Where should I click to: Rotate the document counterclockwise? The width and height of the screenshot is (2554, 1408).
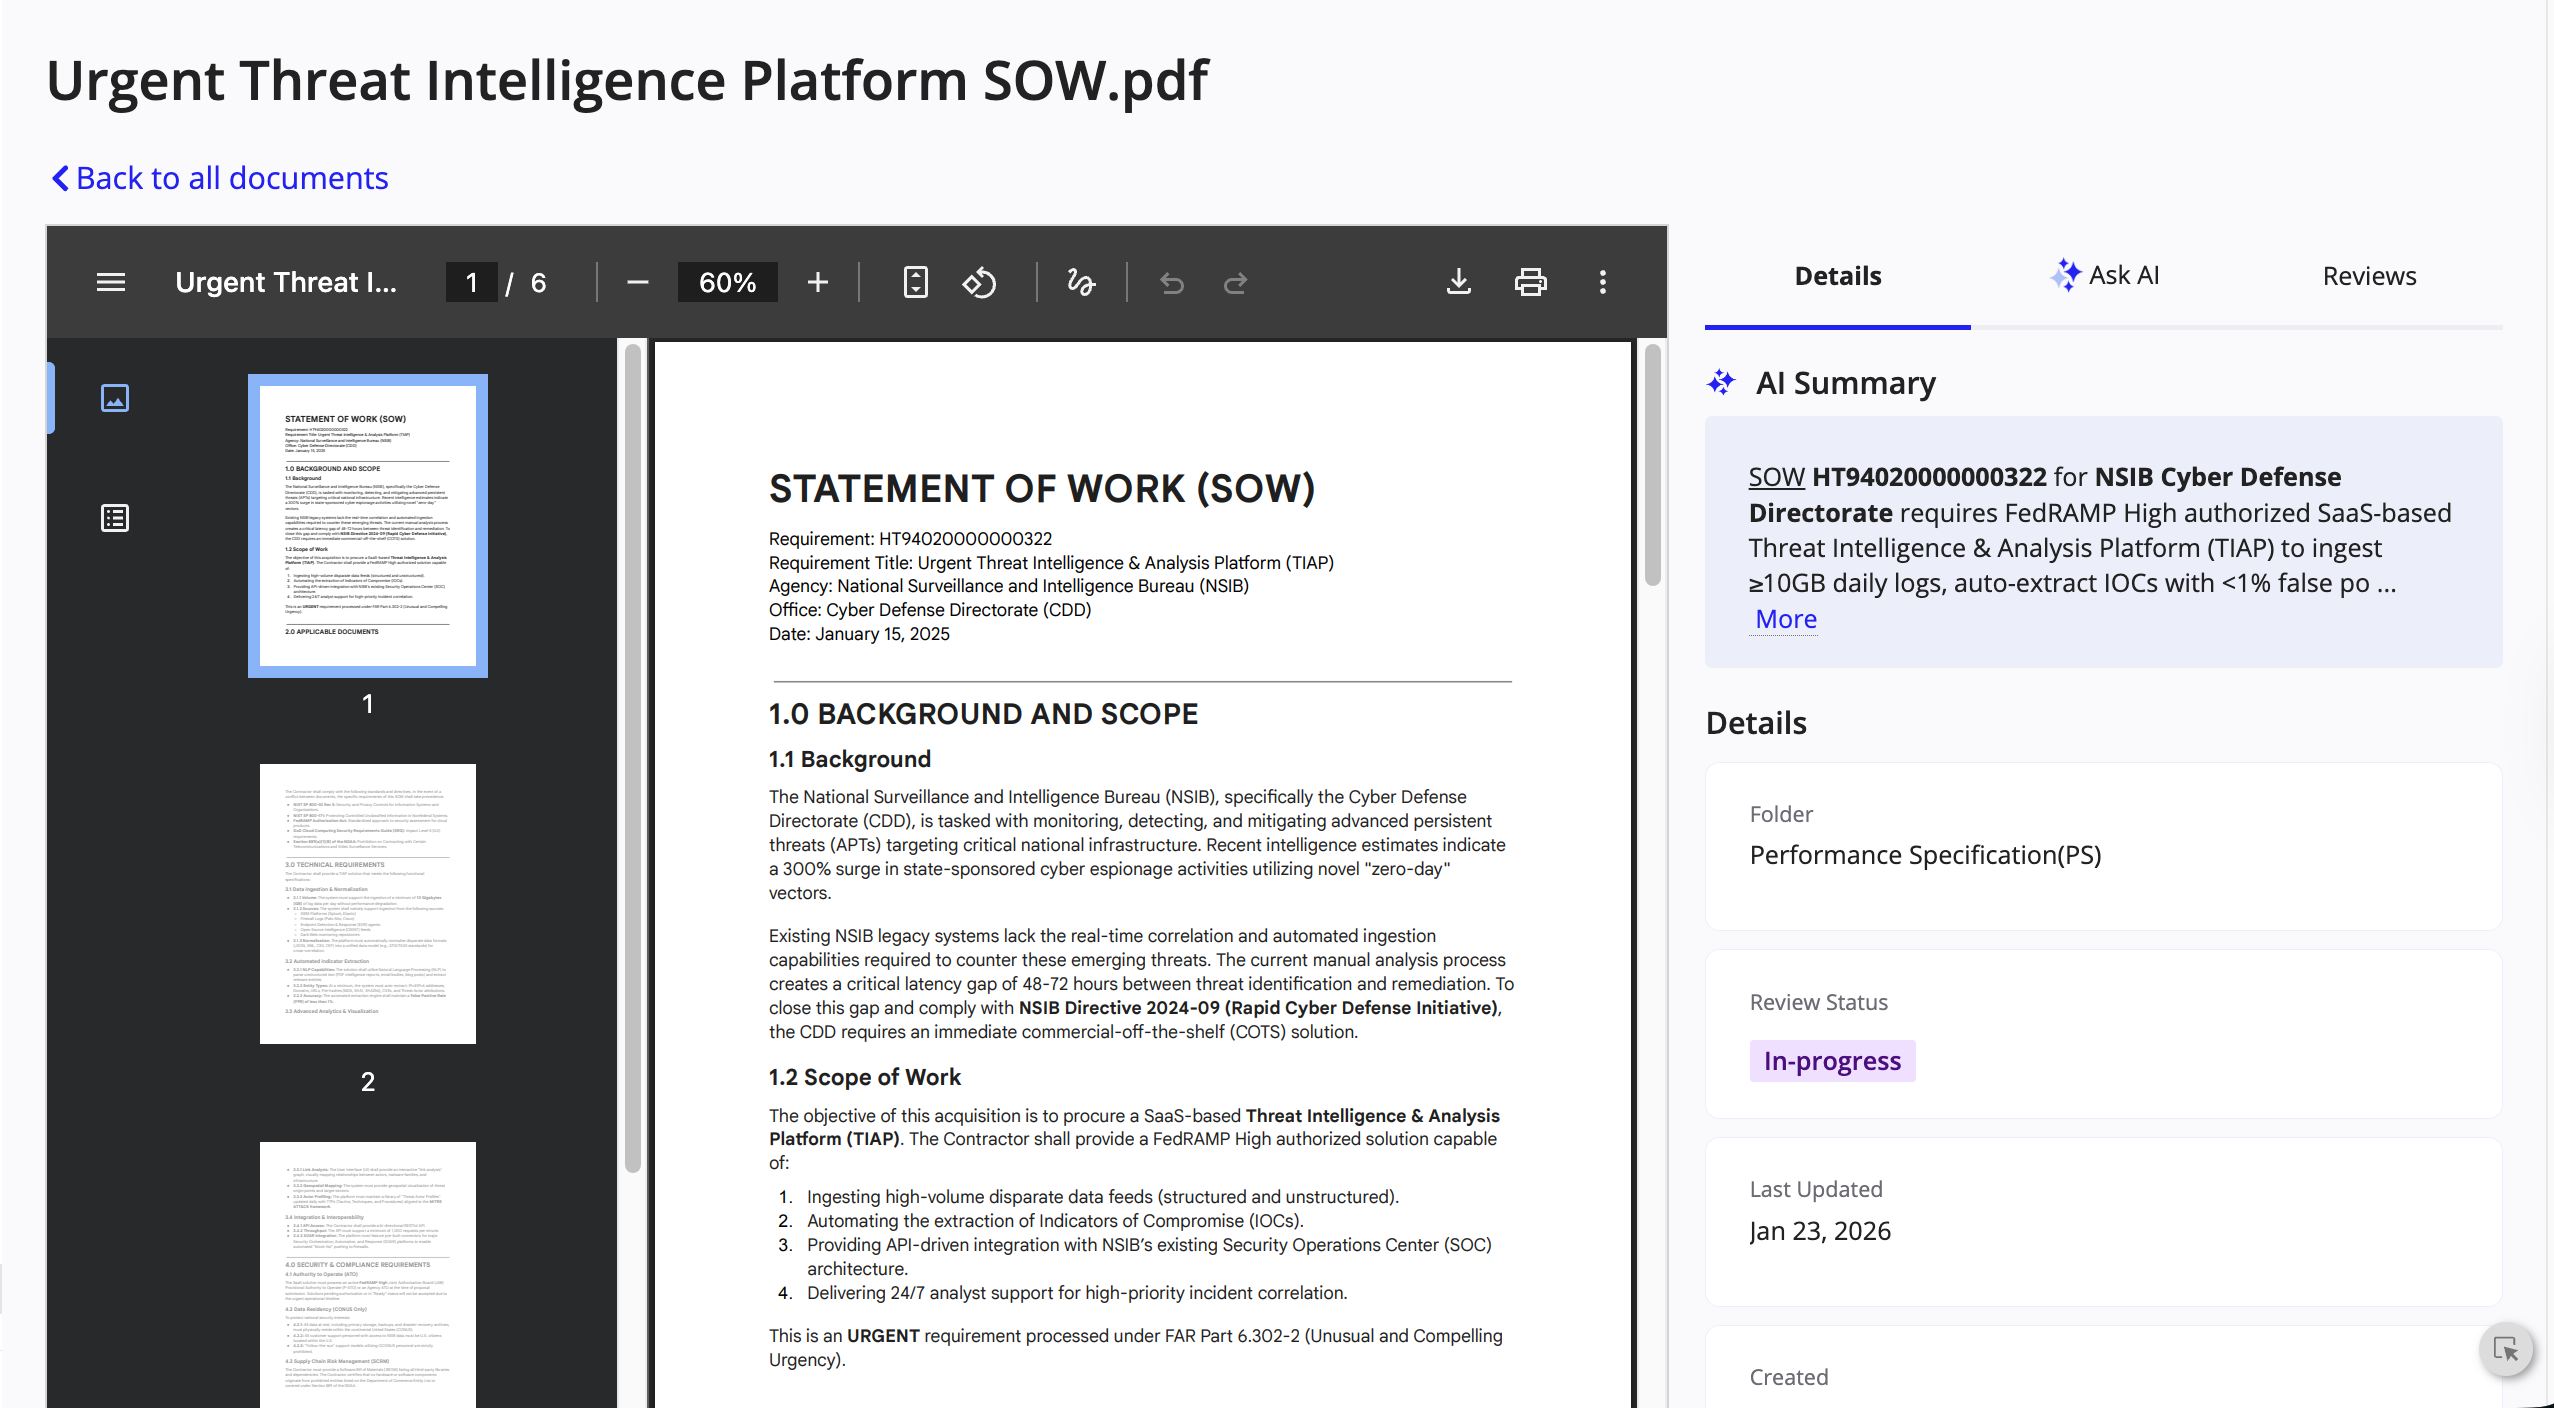click(980, 282)
